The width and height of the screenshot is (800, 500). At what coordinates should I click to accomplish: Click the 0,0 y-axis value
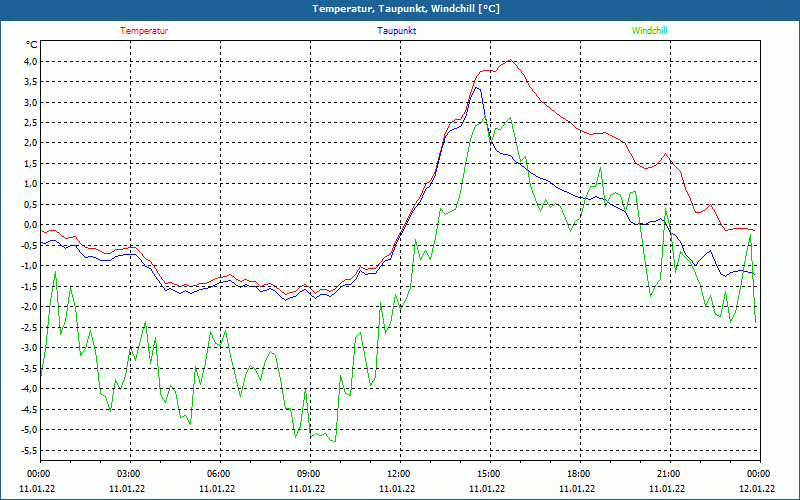pyautogui.click(x=31, y=224)
